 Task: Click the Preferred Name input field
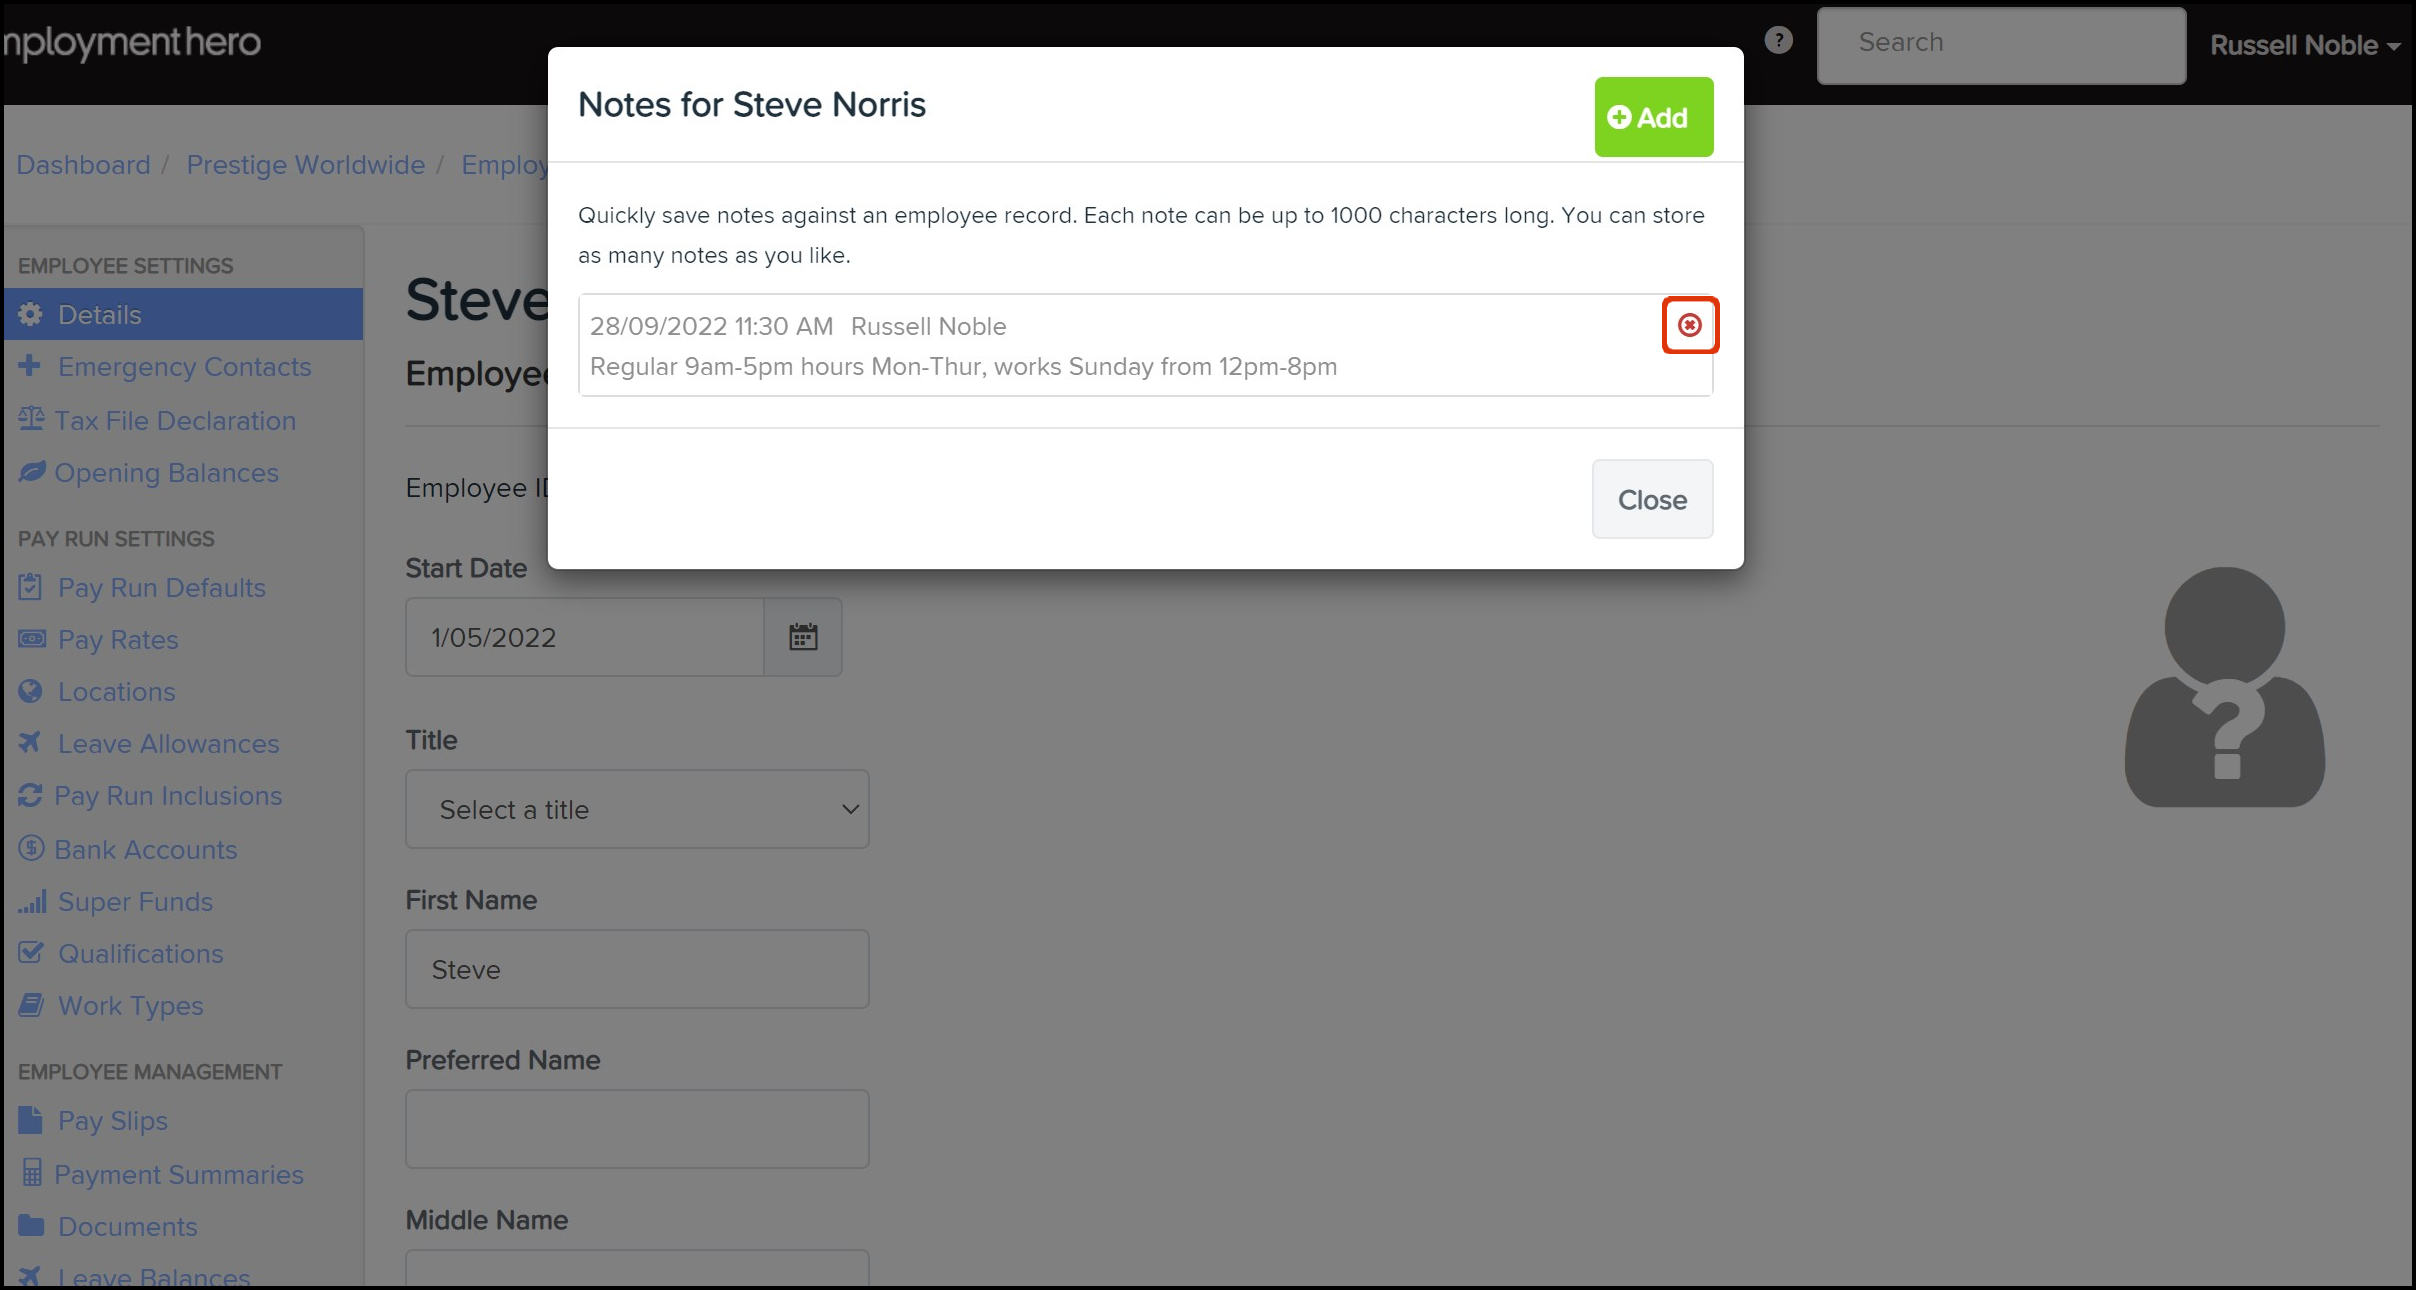click(x=637, y=1129)
